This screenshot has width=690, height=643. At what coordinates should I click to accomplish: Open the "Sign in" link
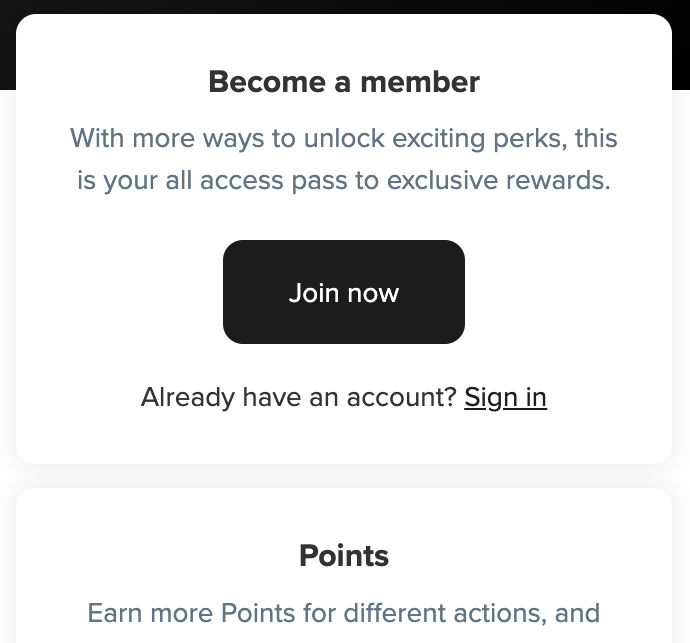point(505,397)
